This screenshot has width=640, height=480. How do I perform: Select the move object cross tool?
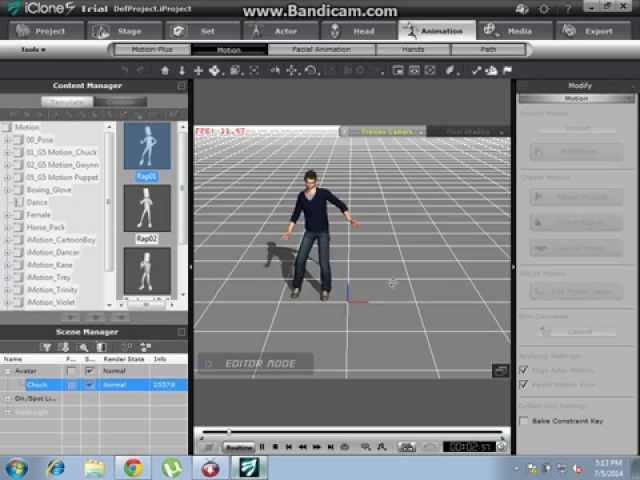[x=198, y=71]
